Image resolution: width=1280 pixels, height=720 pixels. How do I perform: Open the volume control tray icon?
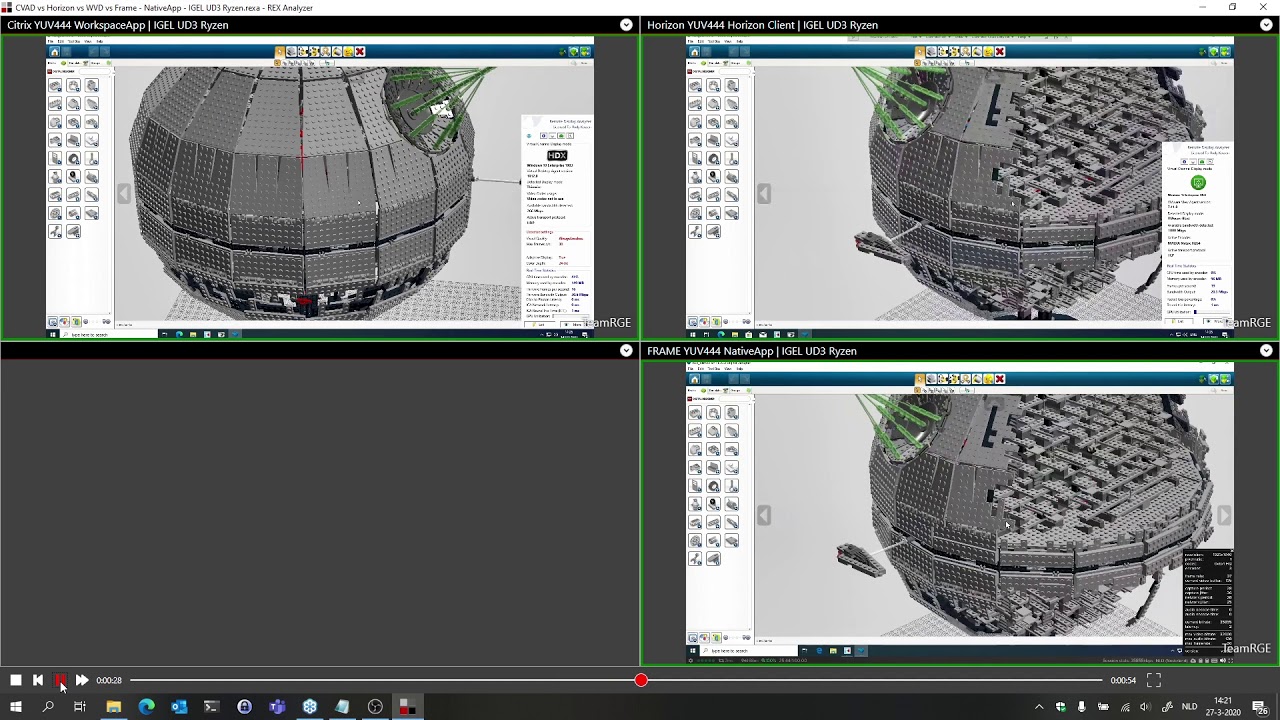click(1146, 707)
